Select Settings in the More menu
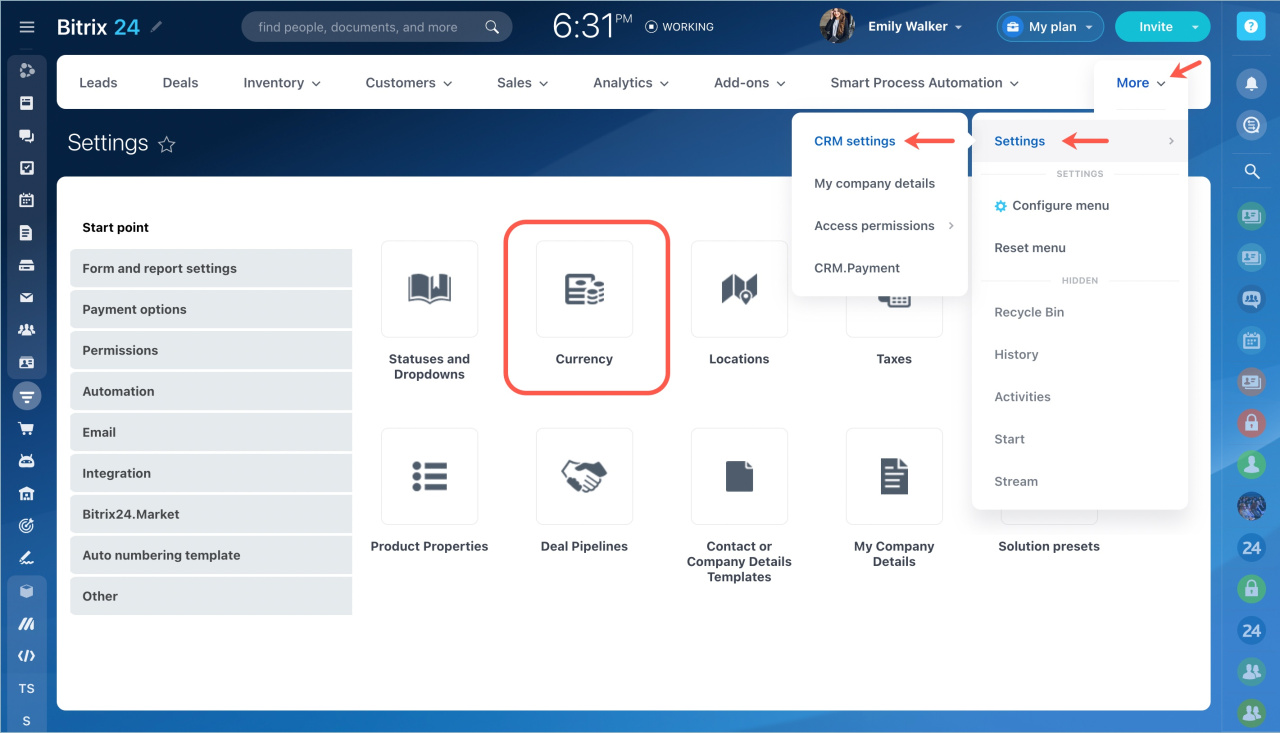Viewport: 1280px width, 733px height. pos(1080,141)
